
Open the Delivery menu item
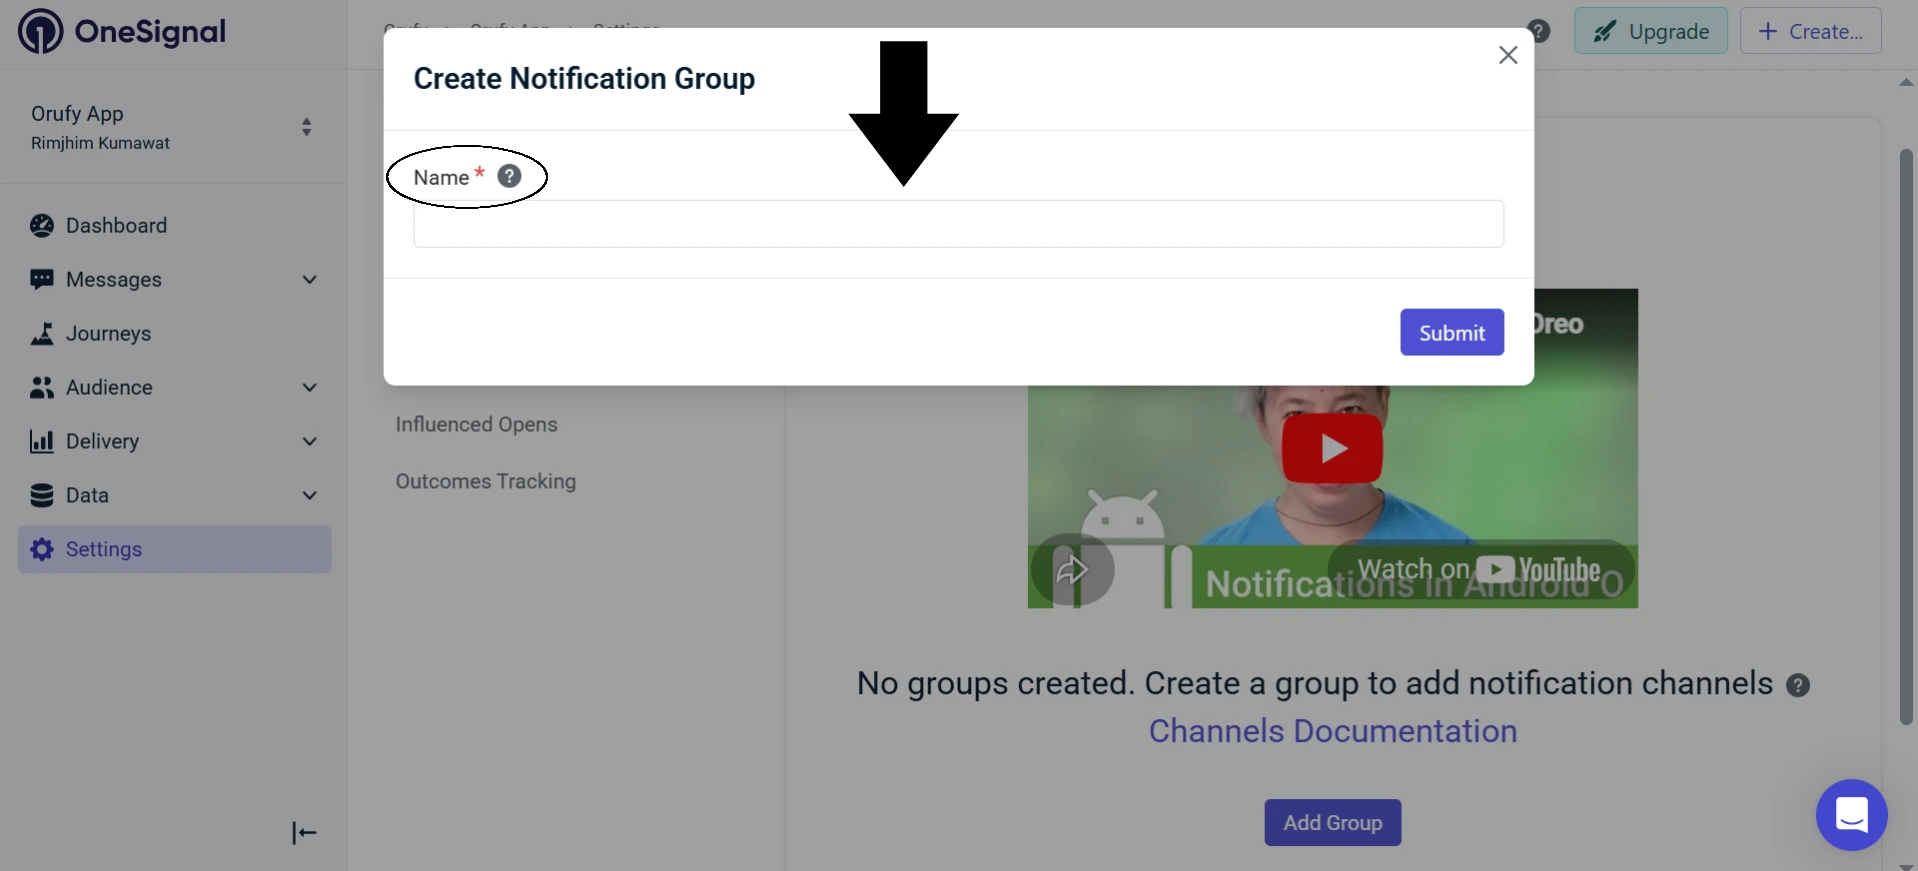tap(174, 442)
